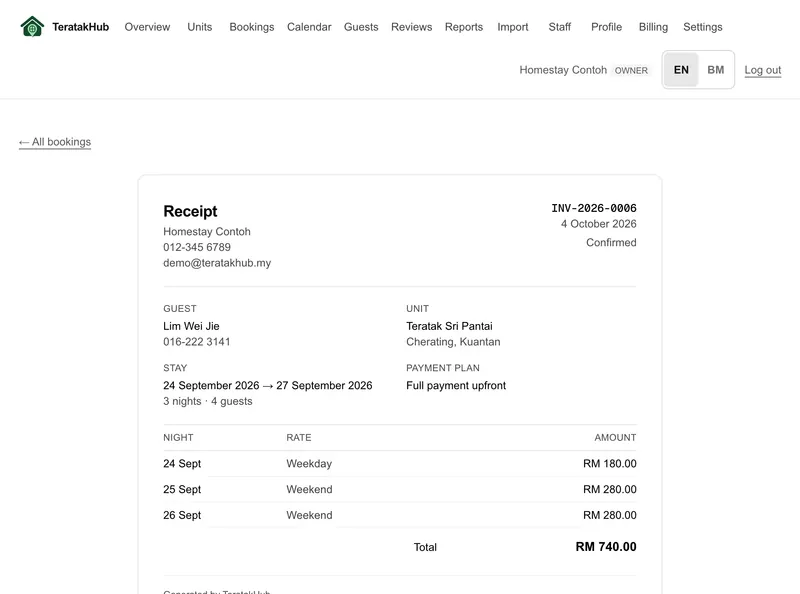Open the Profile page
The width and height of the screenshot is (800, 594).
(607, 27)
